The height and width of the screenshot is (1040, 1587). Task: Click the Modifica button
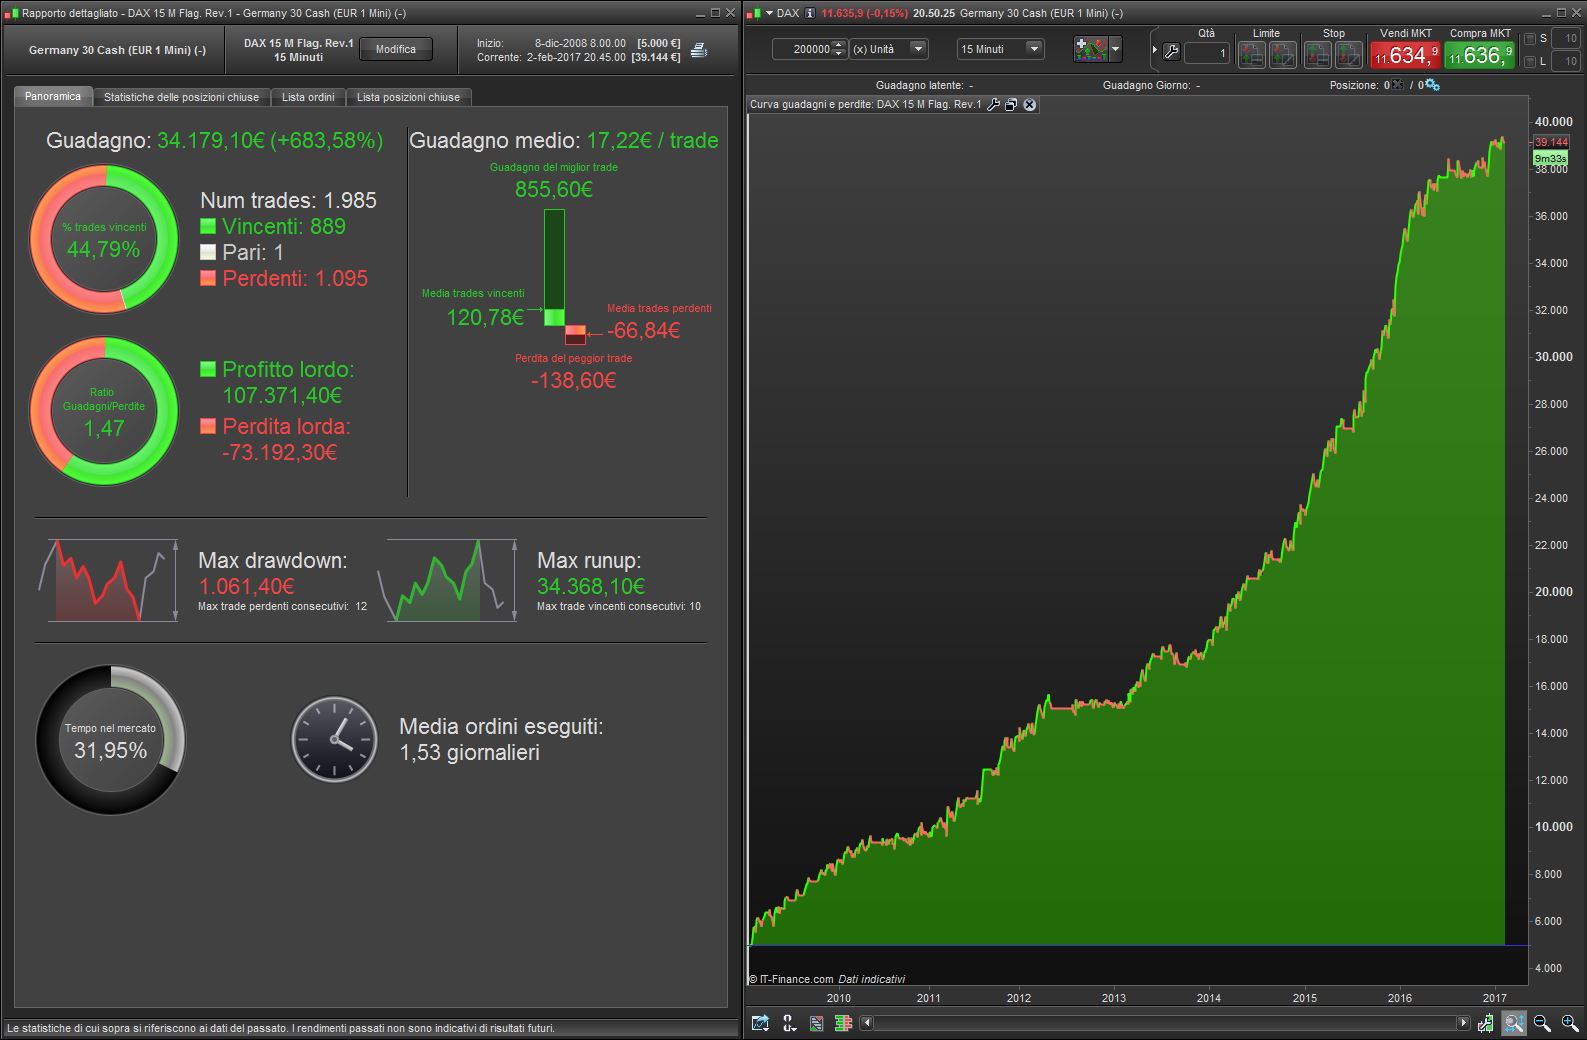(x=396, y=49)
